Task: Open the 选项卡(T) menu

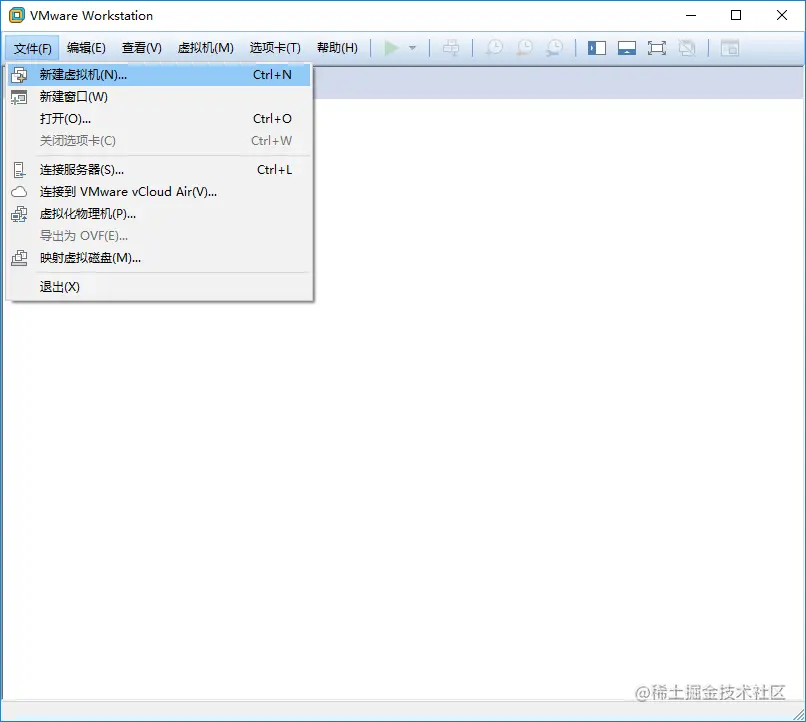Action: [x=275, y=48]
